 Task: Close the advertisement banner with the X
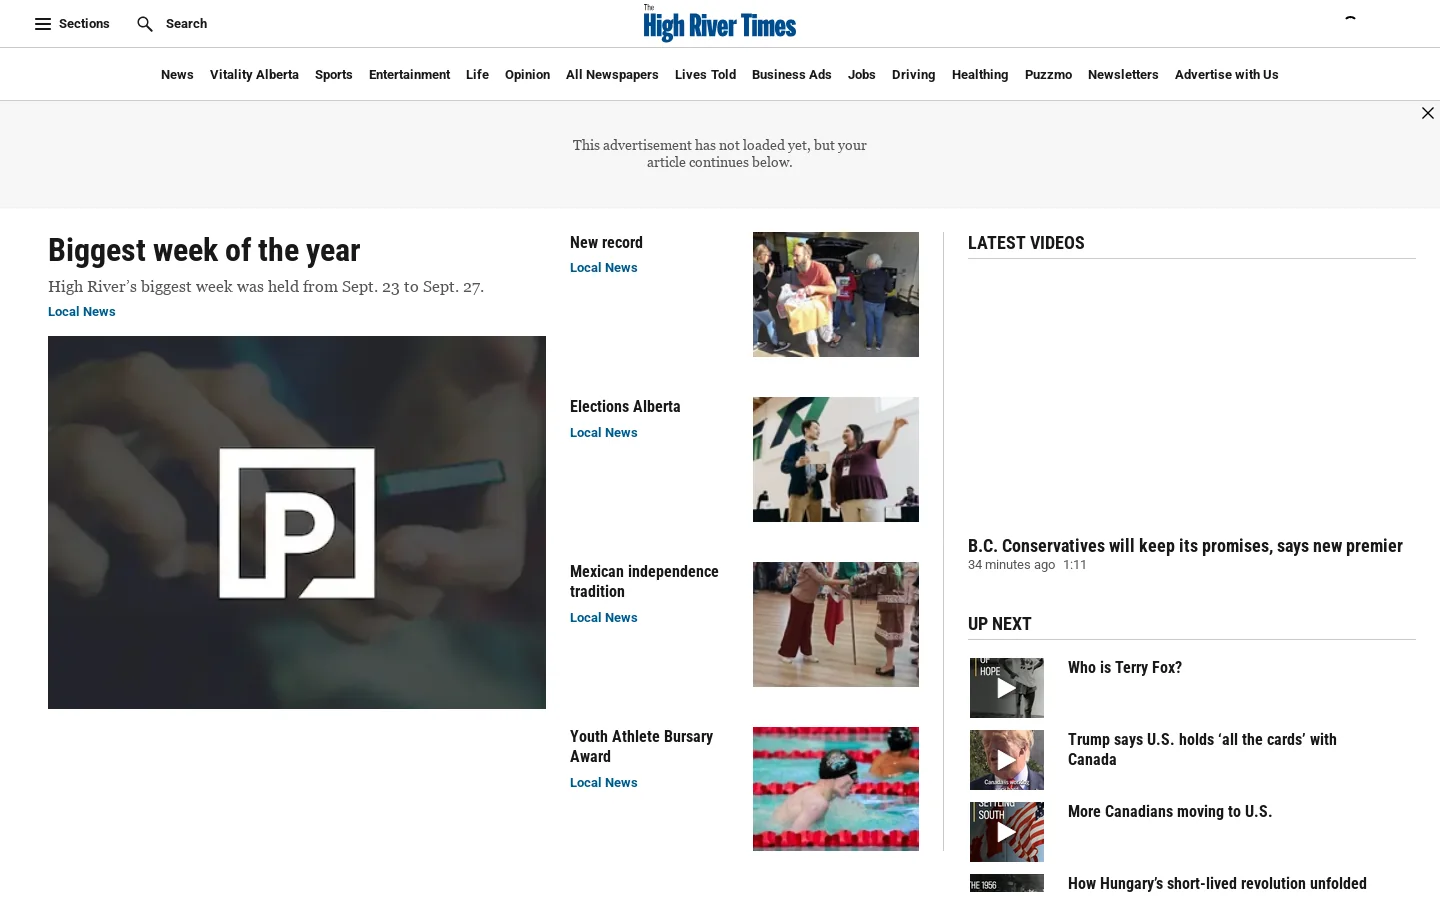(1428, 113)
